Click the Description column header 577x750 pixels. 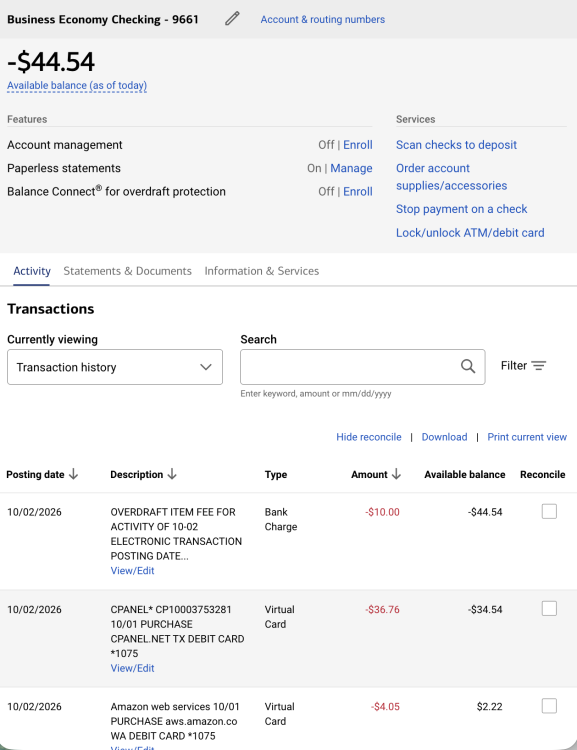(136, 474)
